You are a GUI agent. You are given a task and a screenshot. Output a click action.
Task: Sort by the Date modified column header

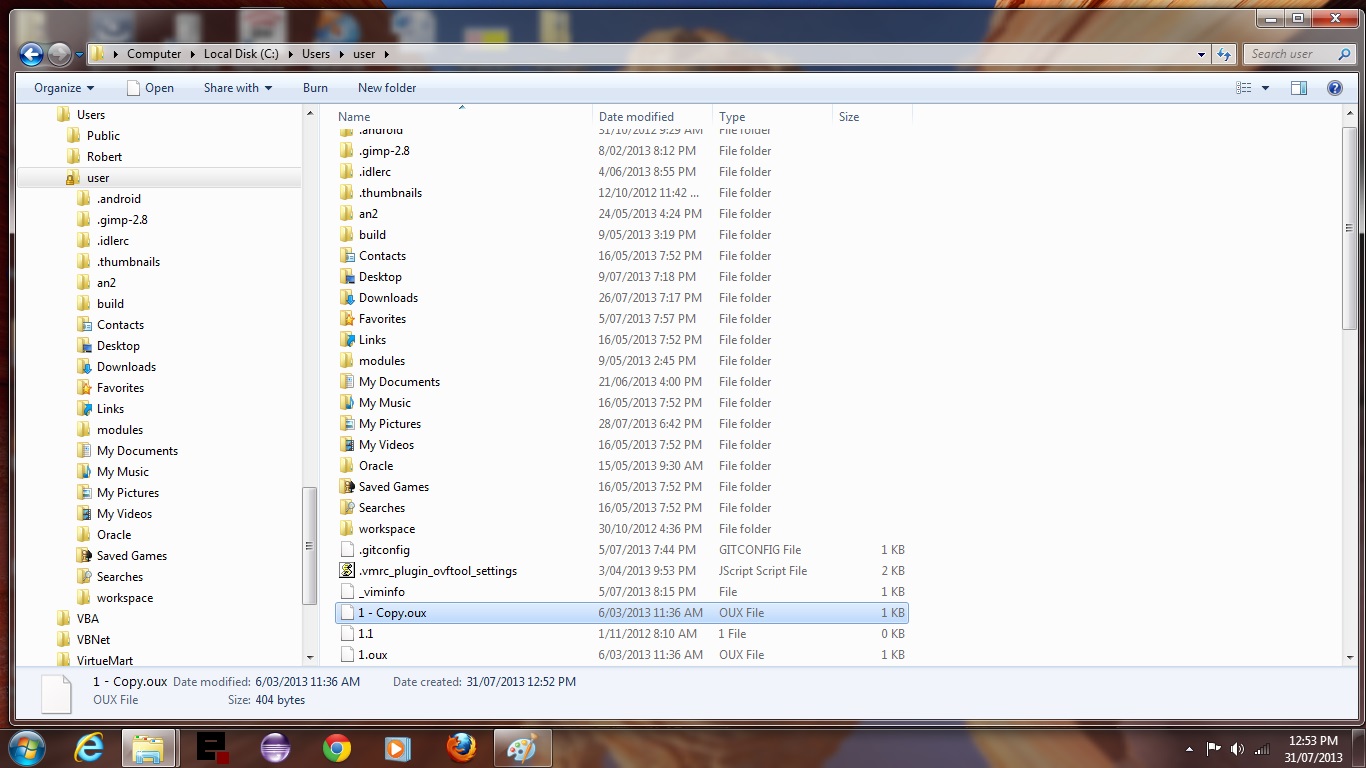coord(636,117)
